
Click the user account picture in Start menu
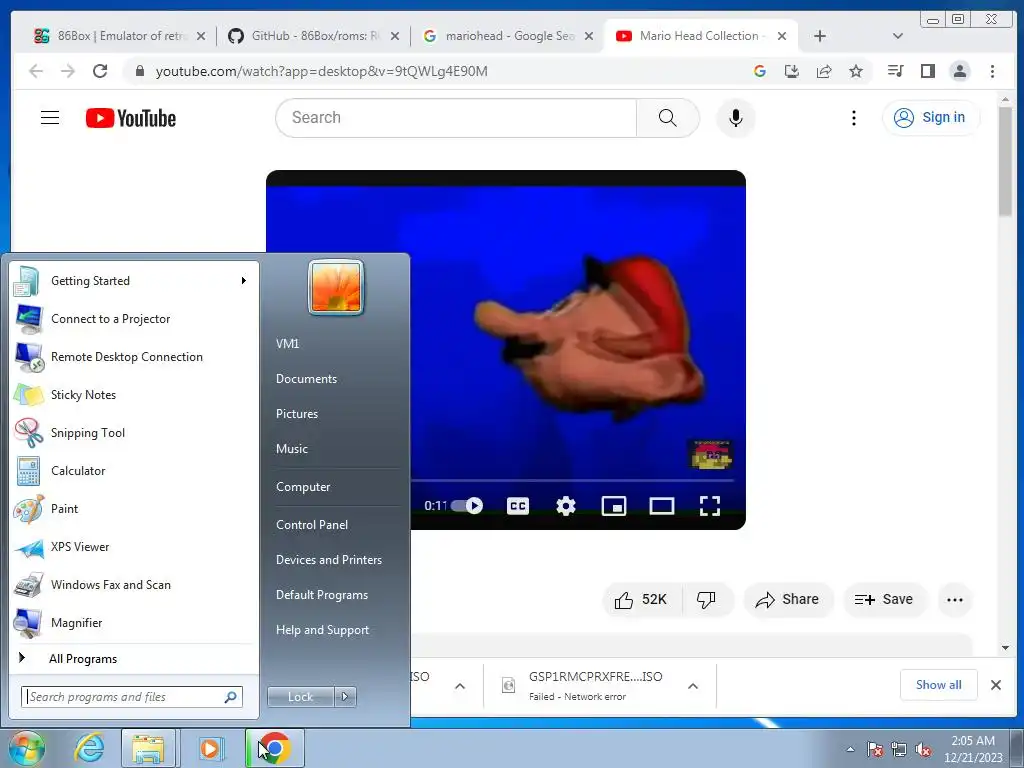tap(336, 287)
